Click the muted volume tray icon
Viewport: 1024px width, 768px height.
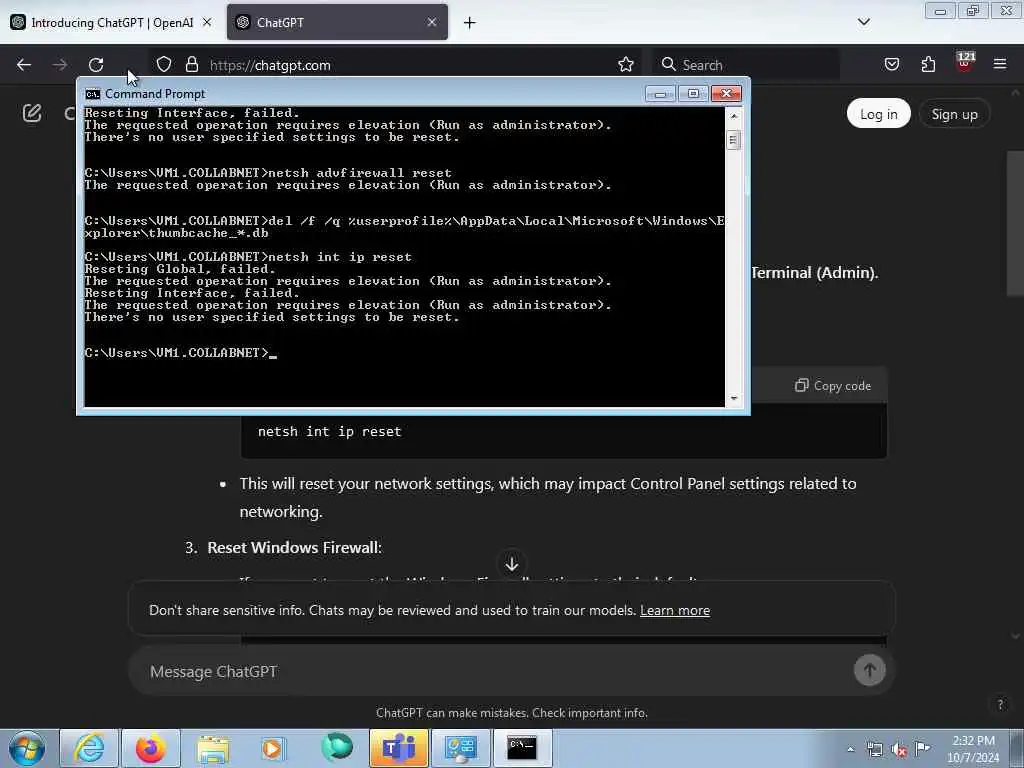pyautogui.click(x=899, y=750)
